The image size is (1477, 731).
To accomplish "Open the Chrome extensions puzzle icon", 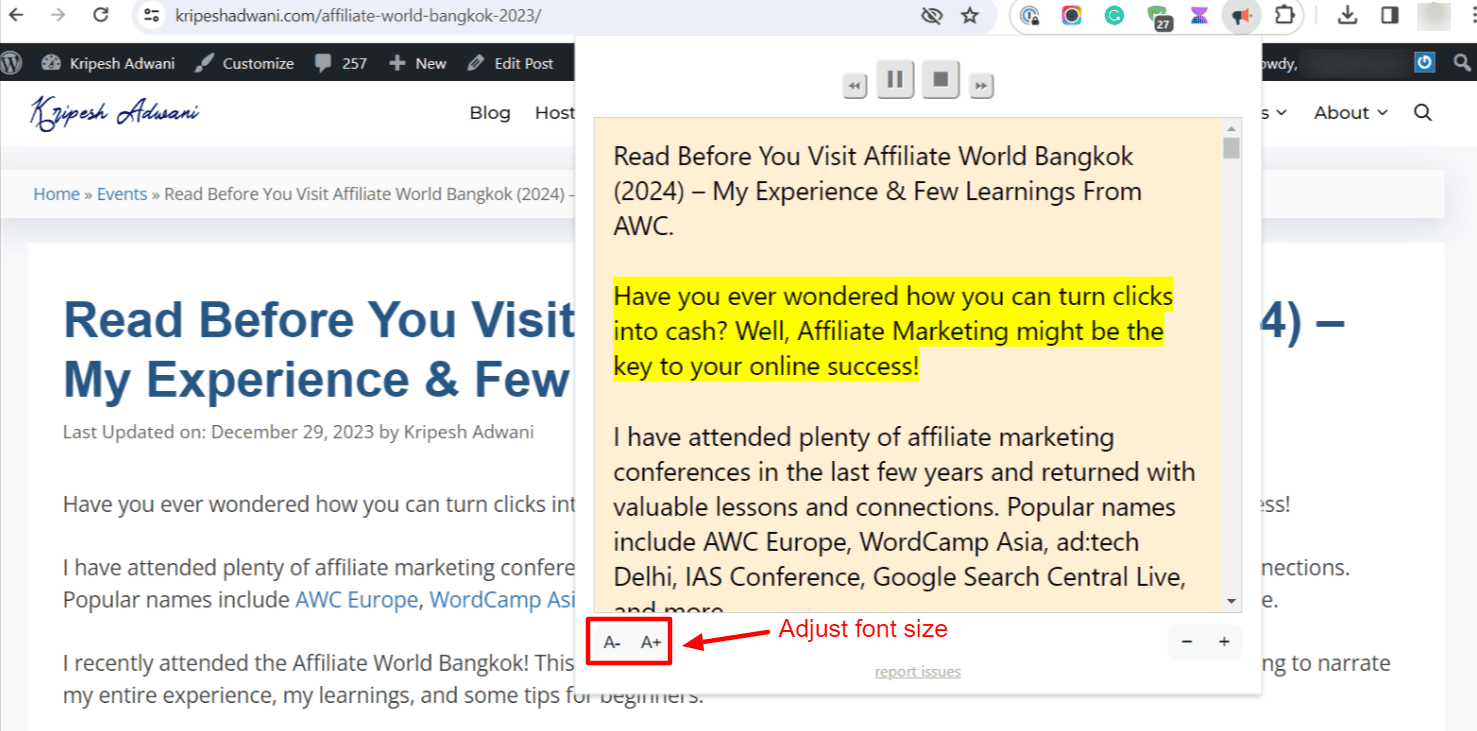I will pos(1285,16).
